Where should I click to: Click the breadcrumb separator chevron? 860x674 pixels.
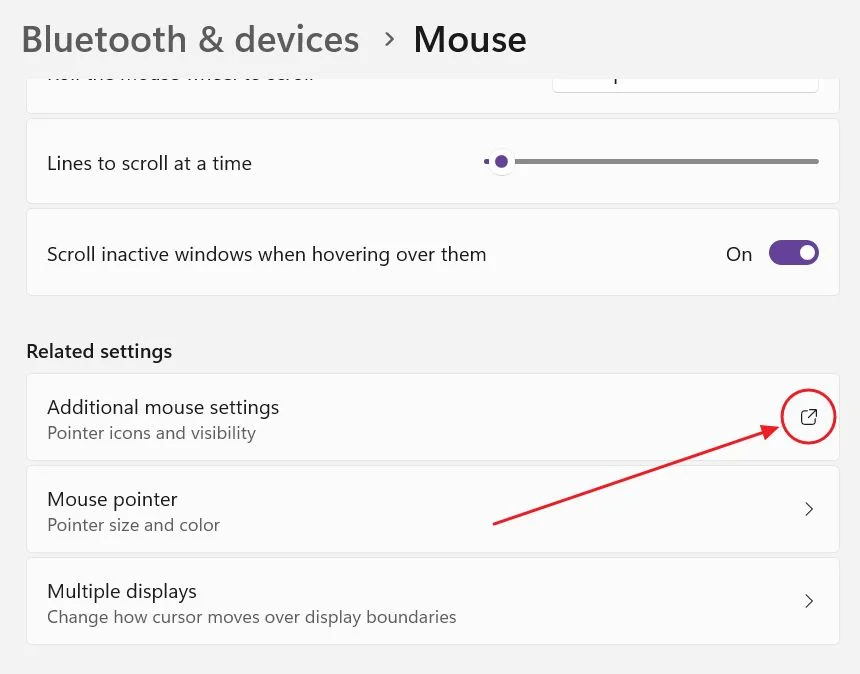tap(389, 39)
